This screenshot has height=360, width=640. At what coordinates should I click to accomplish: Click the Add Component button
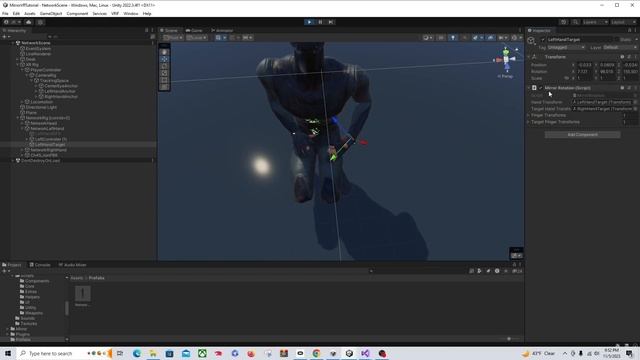point(582,135)
